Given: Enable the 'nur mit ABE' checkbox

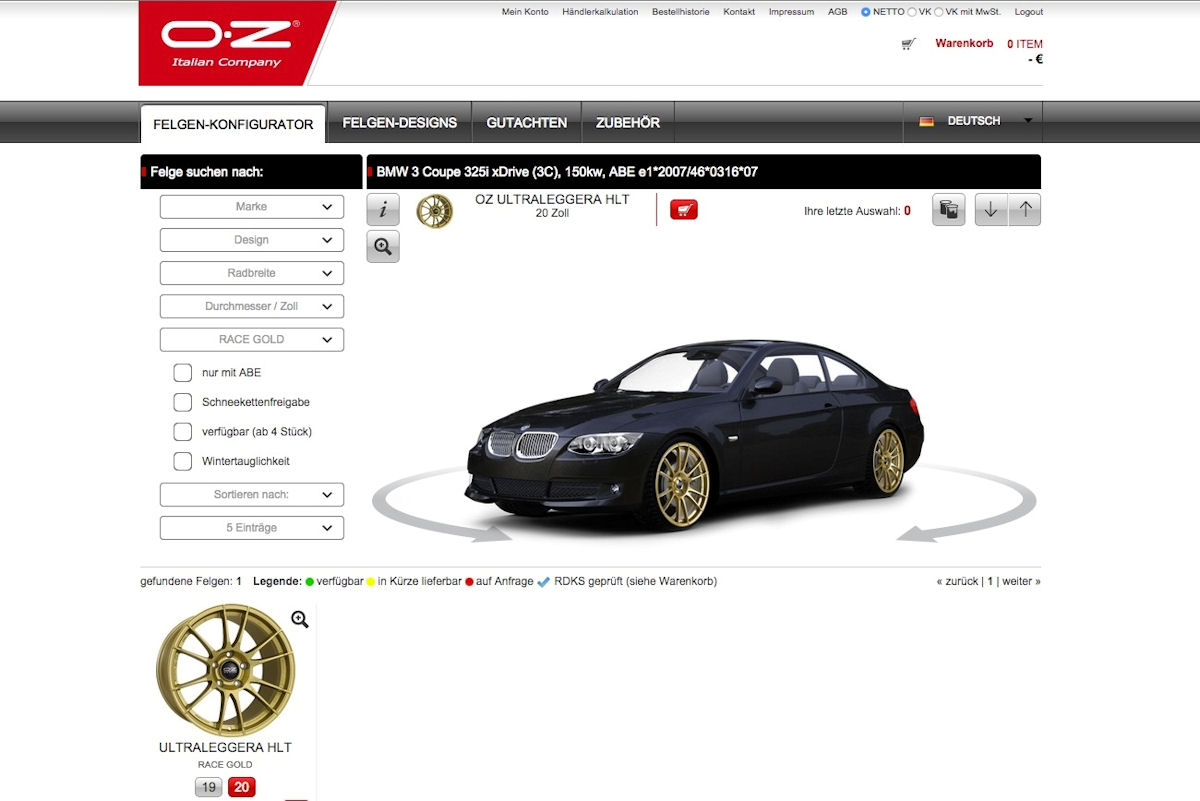Looking at the screenshot, I should (183, 372).
